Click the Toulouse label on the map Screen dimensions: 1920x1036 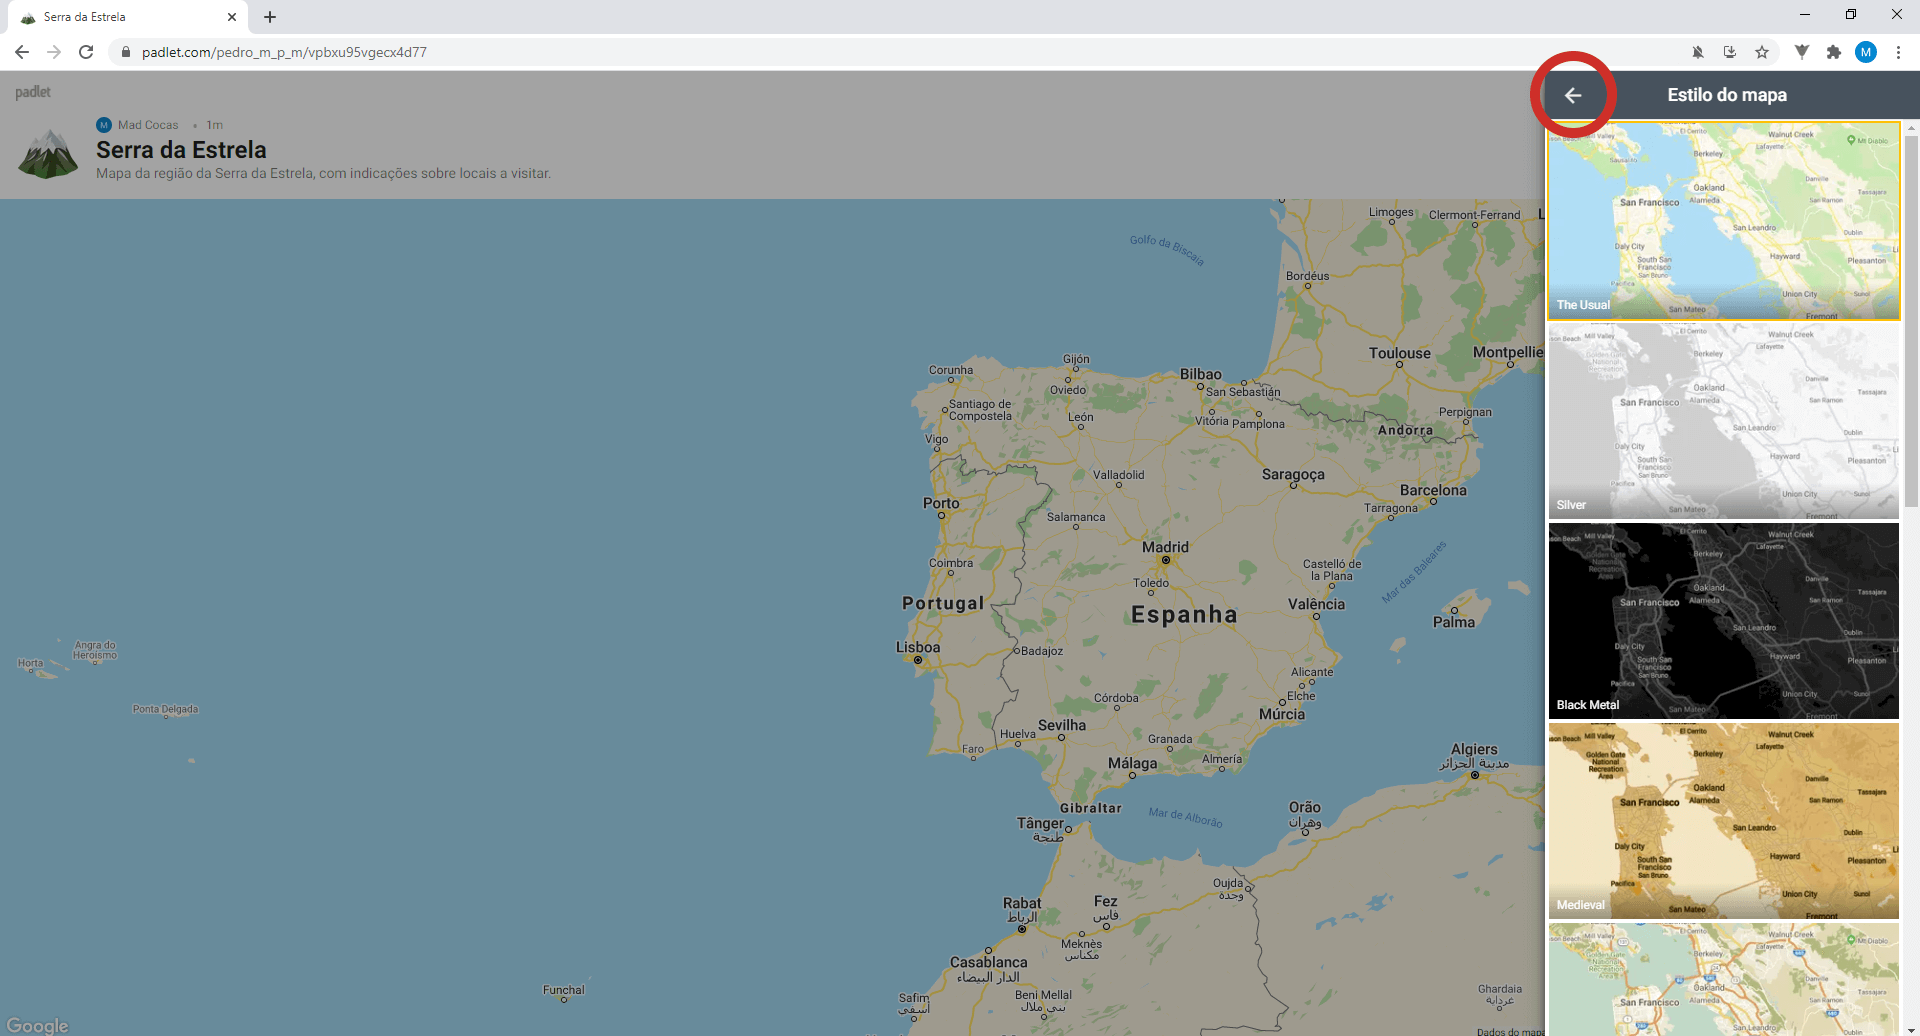coord(1400,353)
